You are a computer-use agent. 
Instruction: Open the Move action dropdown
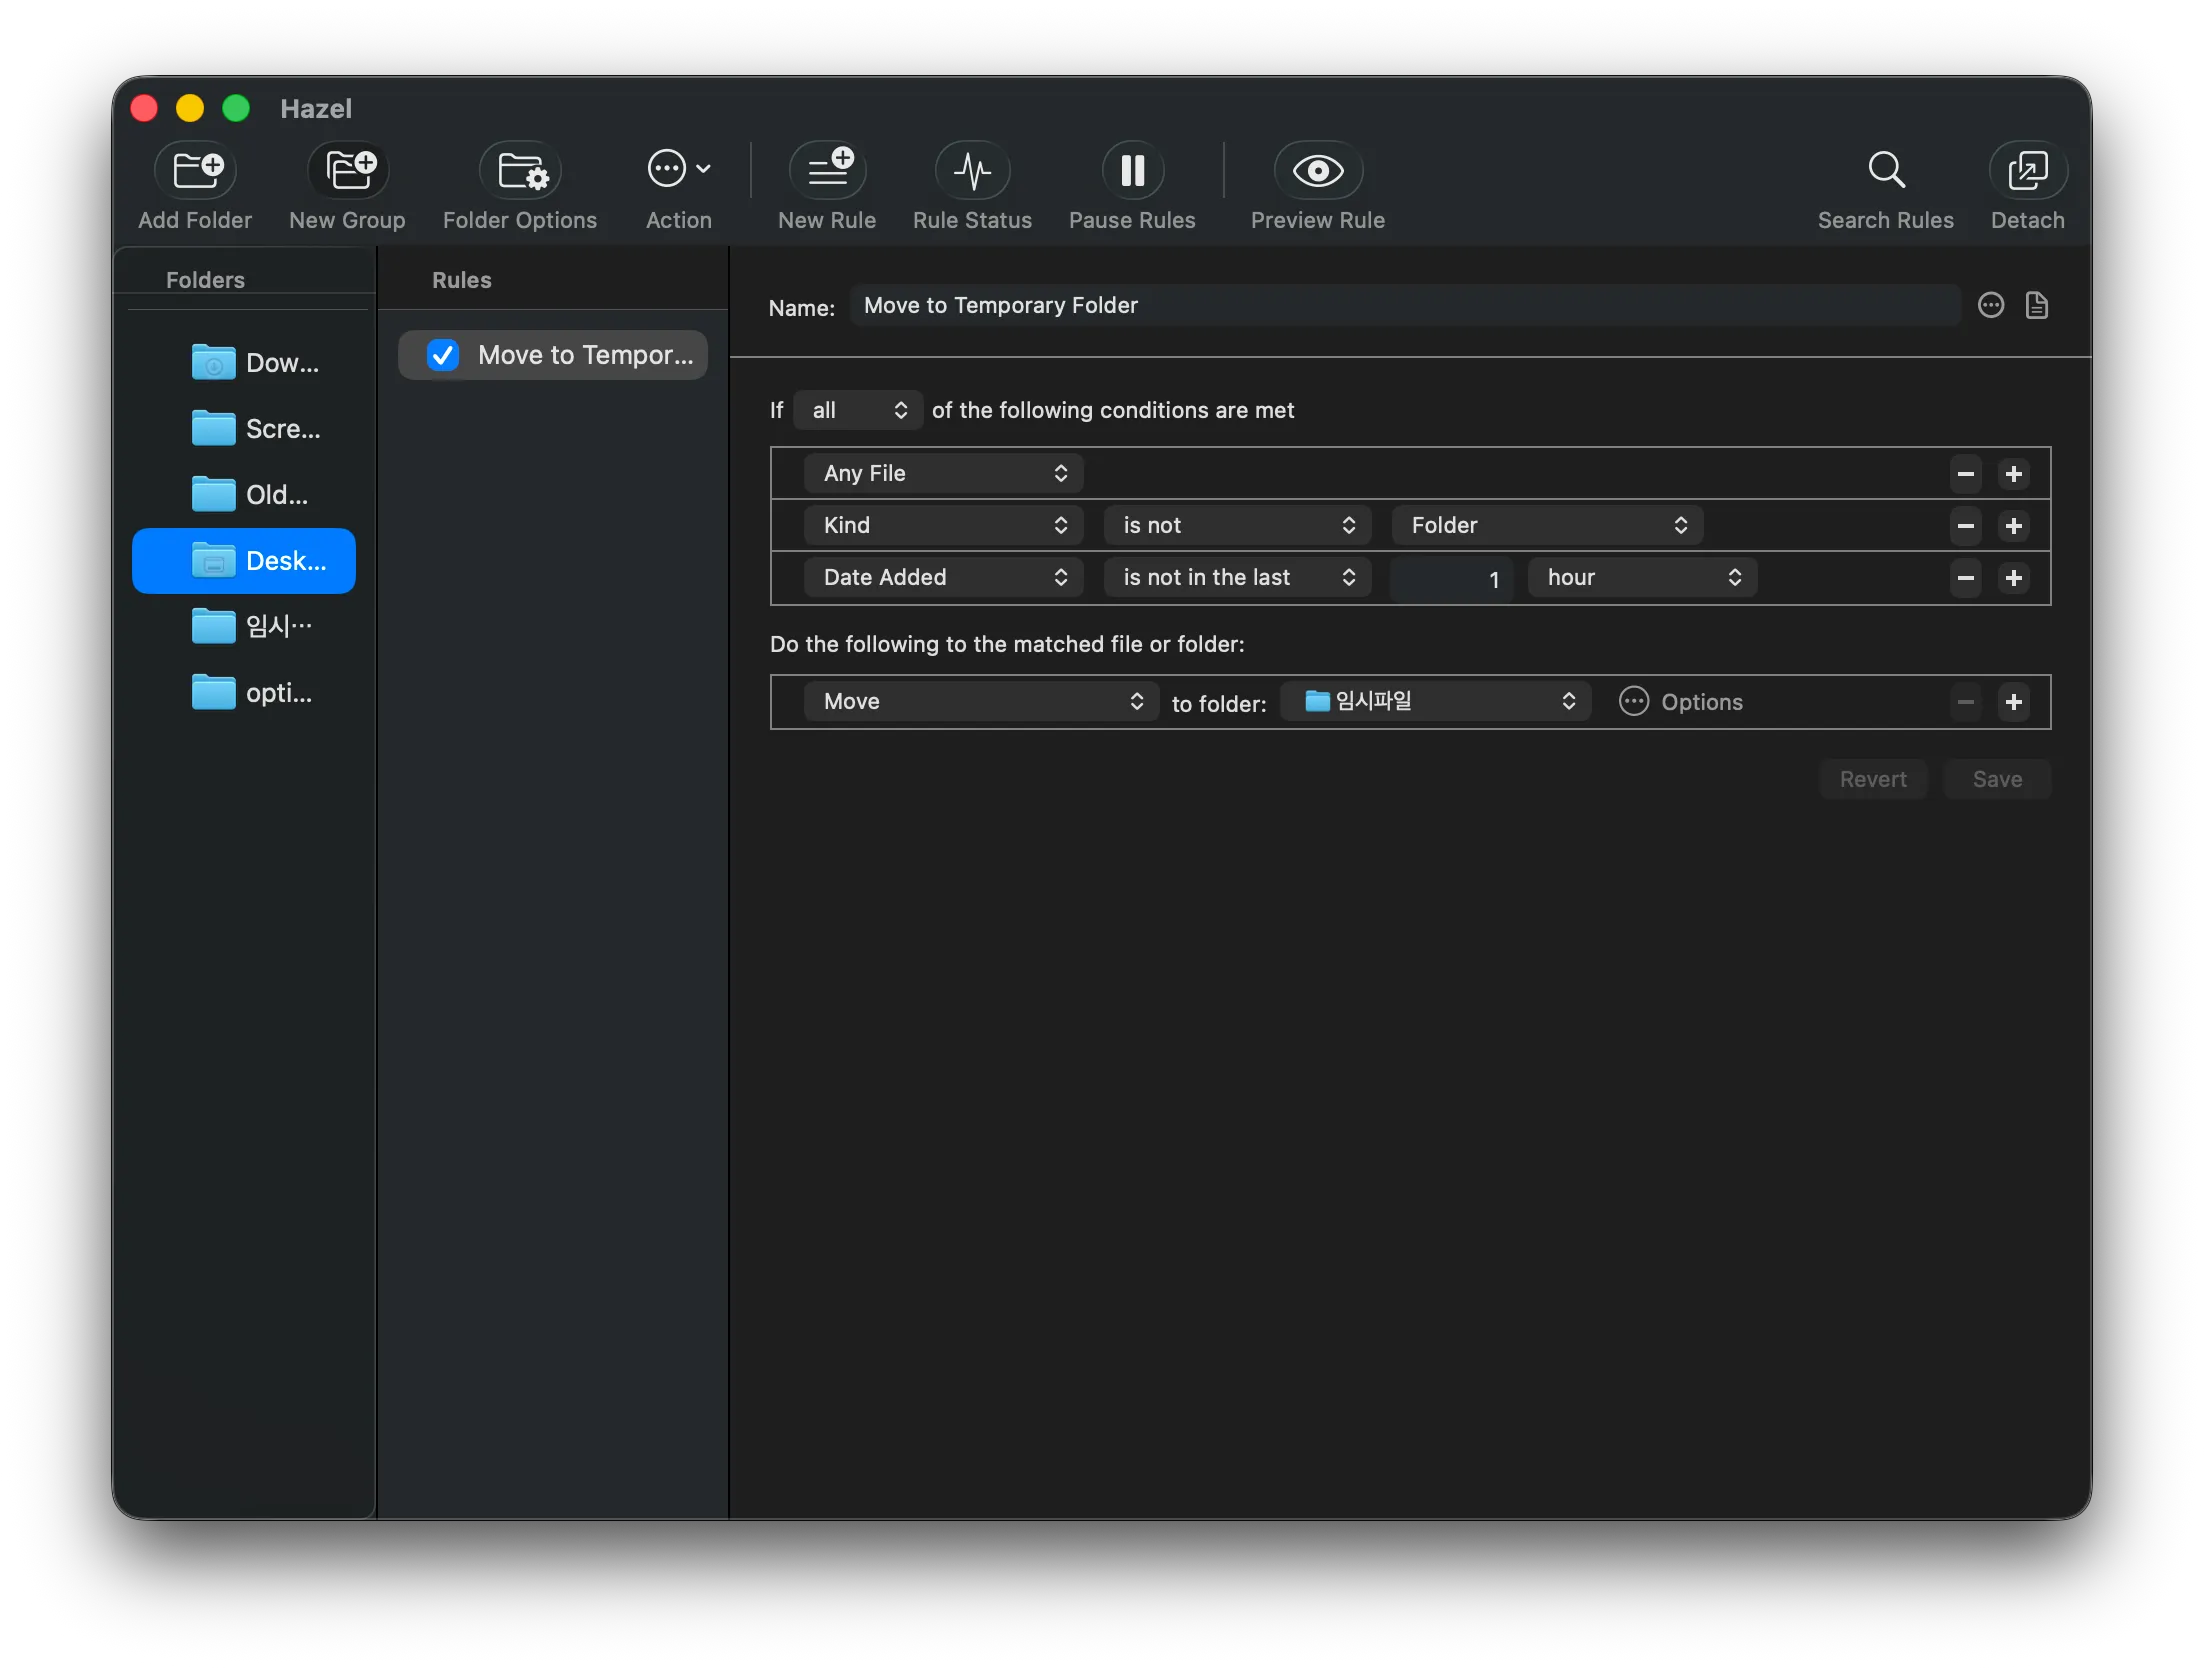tap(981, 701)
